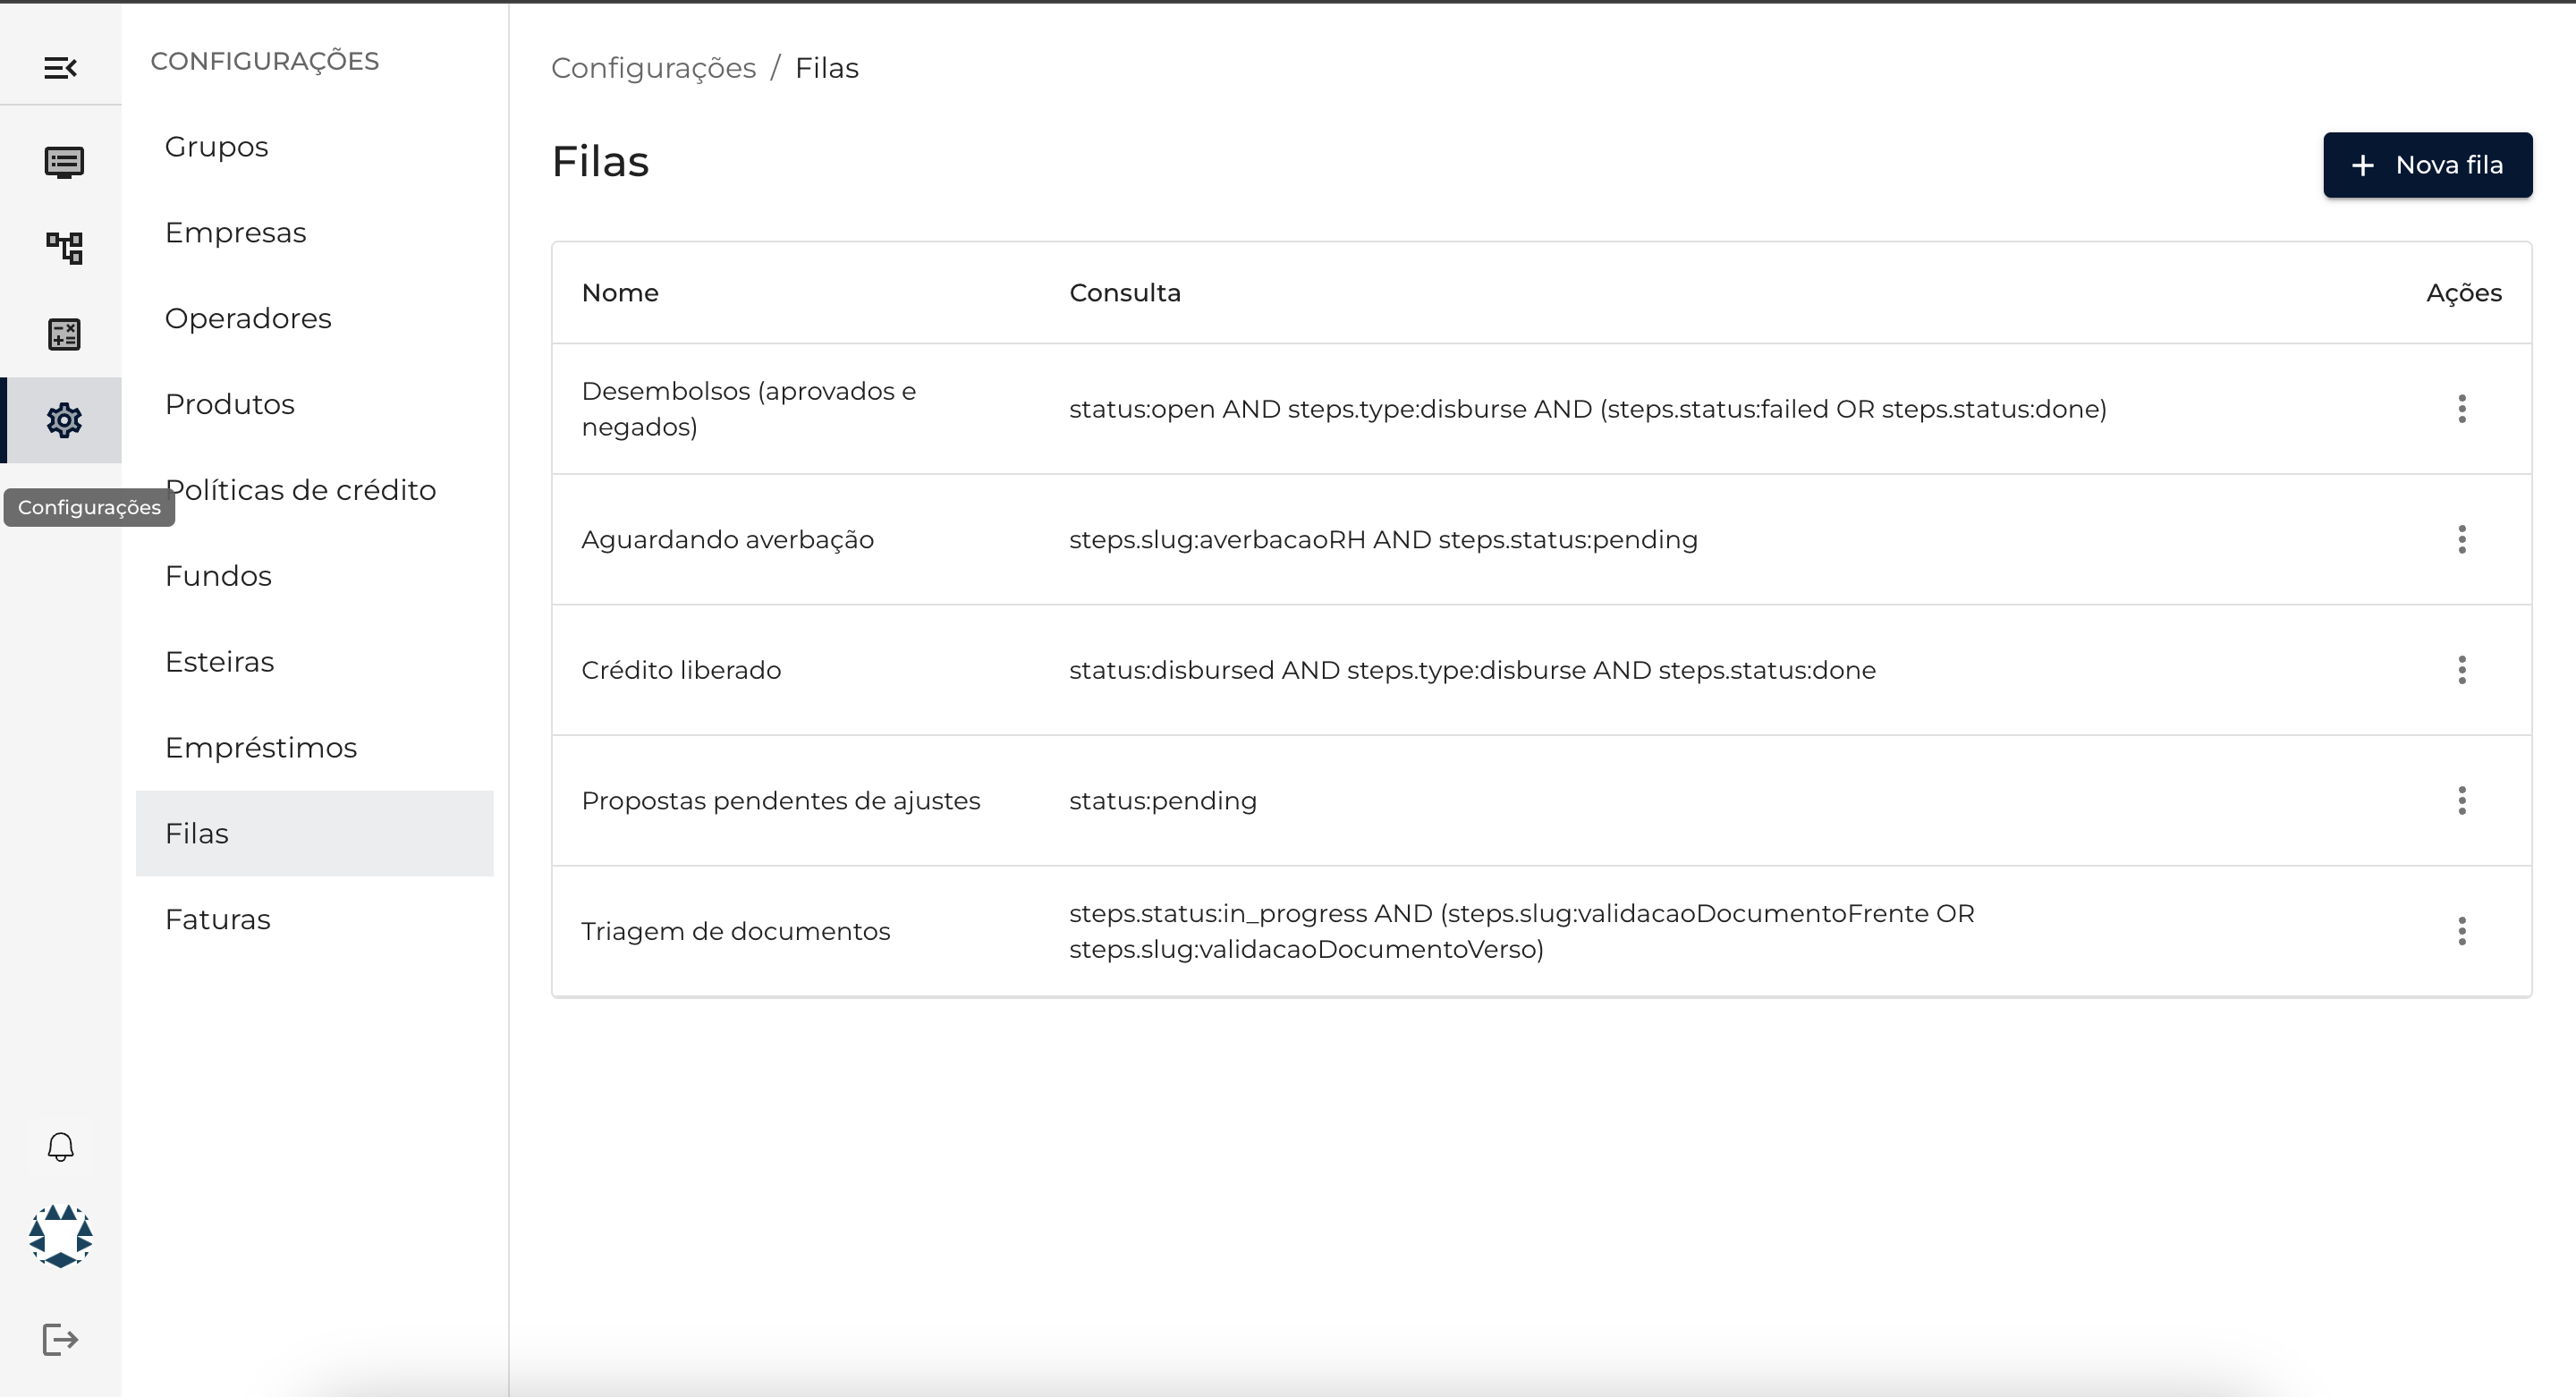Click the user avatar icon
The image size is (2576, 1397).
[x=61, y=1236]
